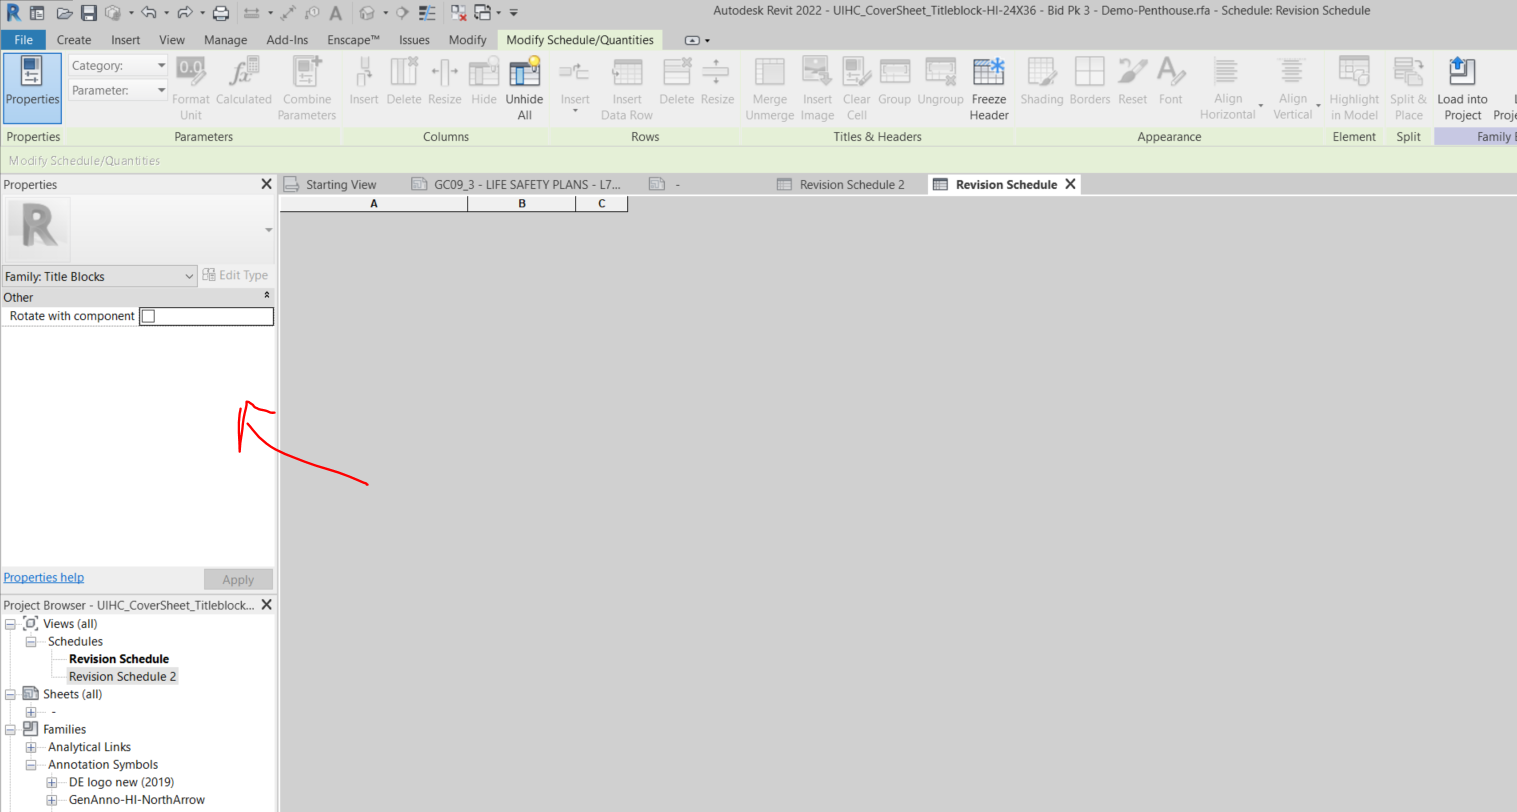Click the Properties help link
Screen dimensions: 1517x812
(43, 577)
